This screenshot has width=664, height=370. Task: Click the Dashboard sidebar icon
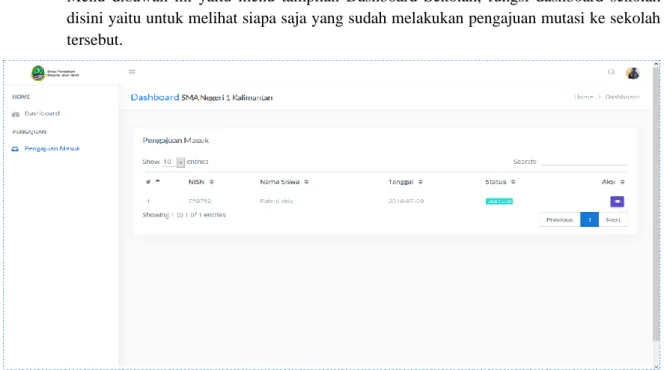click(x=16, y=114)
